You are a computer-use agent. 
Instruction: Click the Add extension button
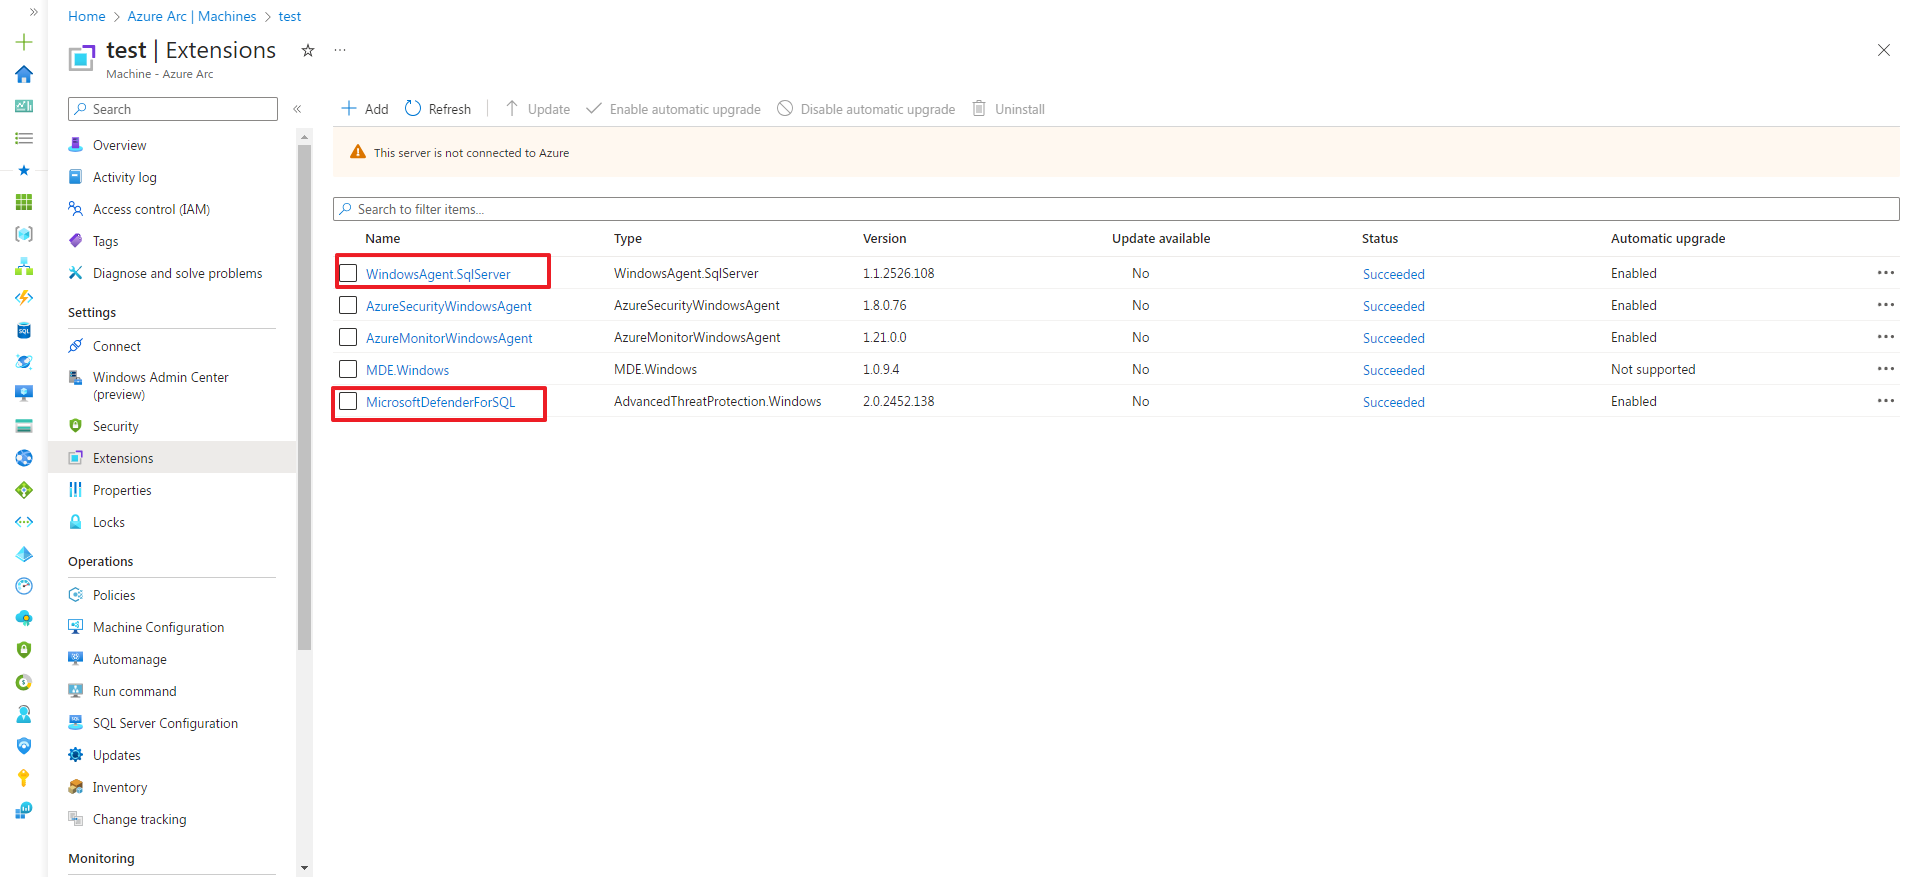365,109
